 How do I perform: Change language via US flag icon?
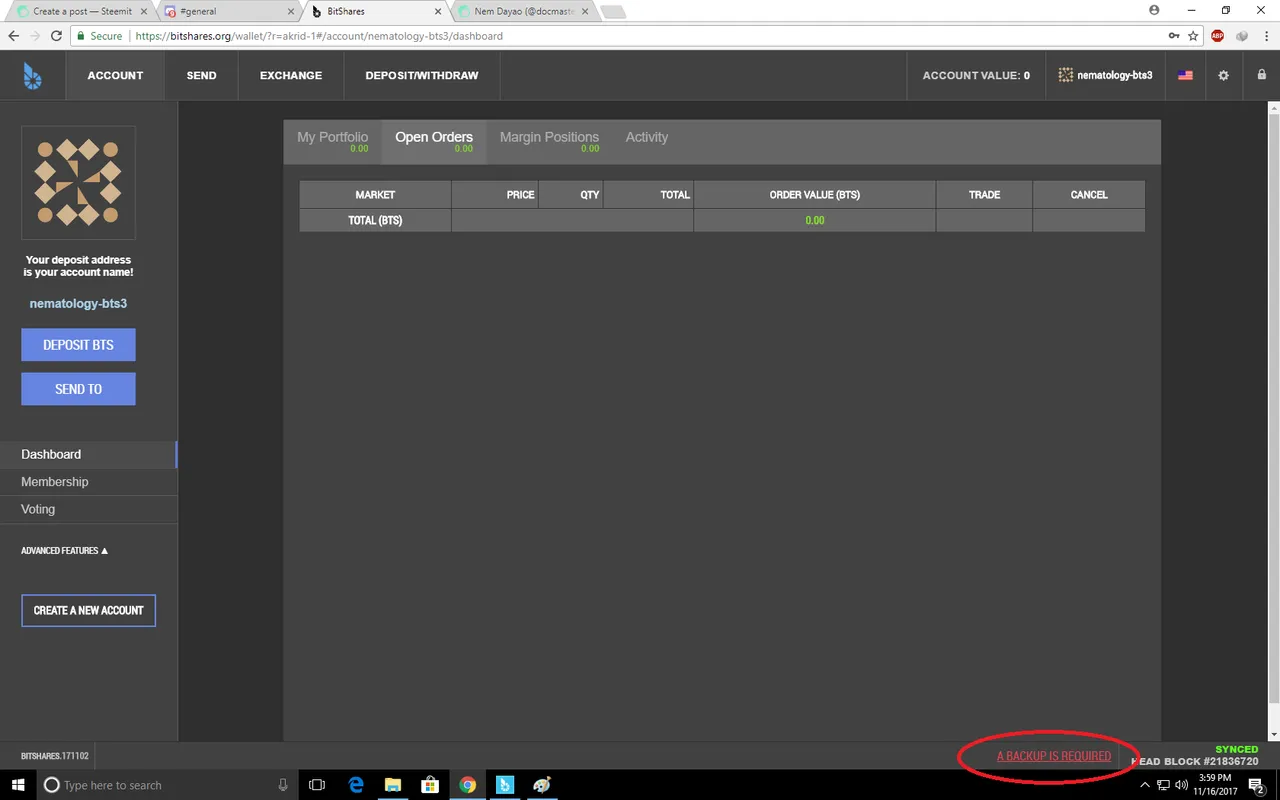[1186, 75]
